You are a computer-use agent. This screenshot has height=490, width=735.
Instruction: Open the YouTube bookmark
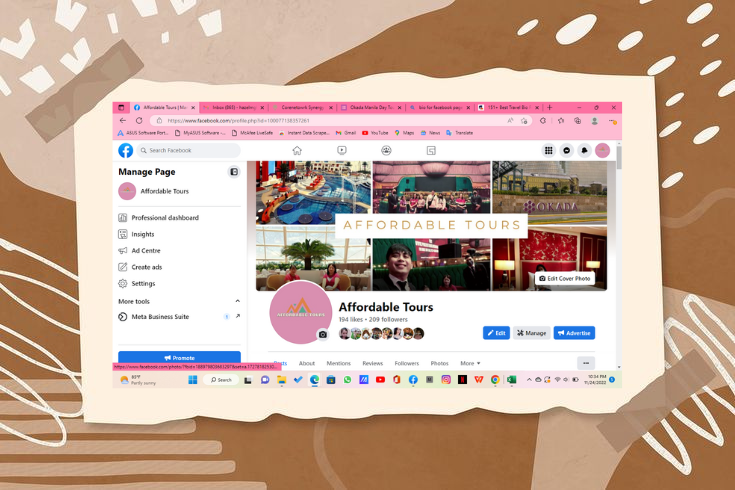tap(375, 133)
